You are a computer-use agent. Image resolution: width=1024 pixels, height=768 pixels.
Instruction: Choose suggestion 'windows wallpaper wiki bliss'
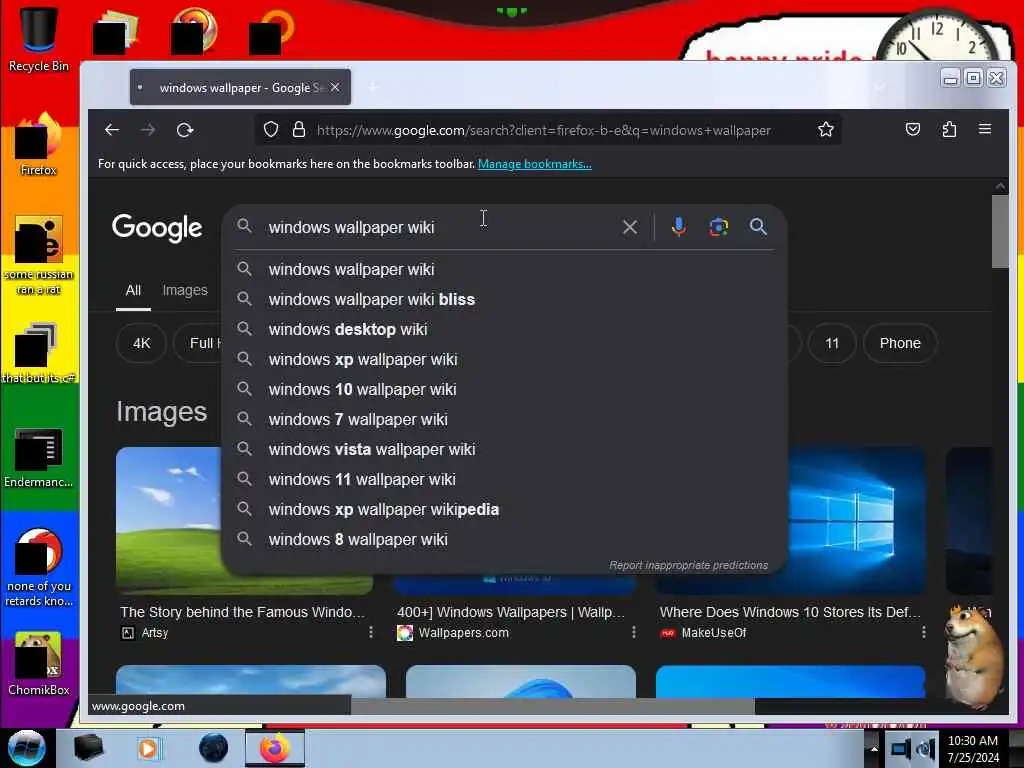point(503,299)
